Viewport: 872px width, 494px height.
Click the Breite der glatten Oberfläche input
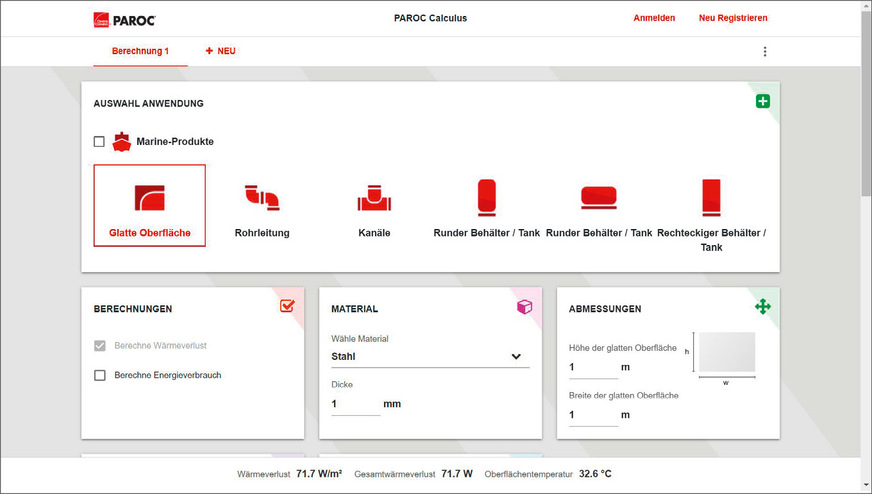pyautogui.click(x=593, y=416)
